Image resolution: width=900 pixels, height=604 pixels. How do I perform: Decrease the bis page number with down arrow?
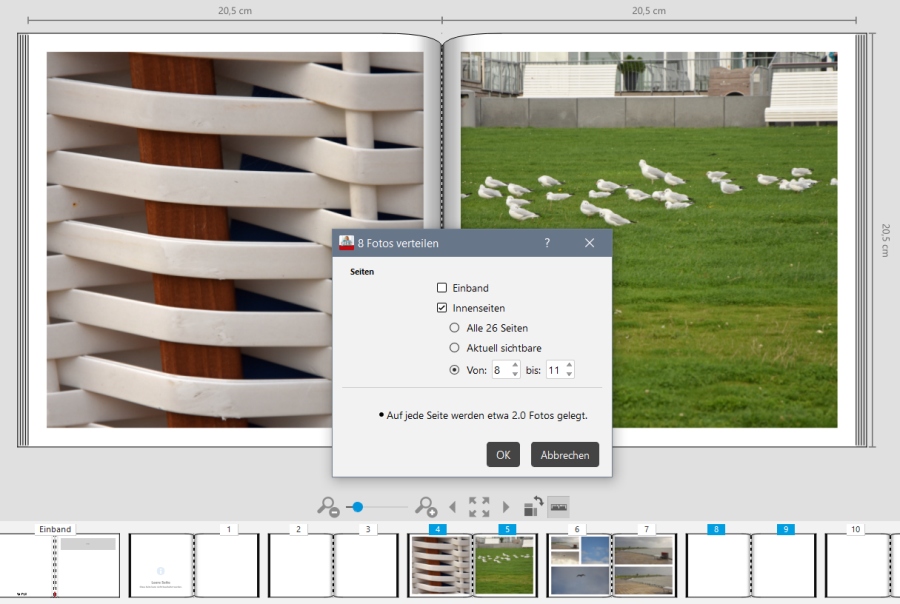tap(569, 375)
